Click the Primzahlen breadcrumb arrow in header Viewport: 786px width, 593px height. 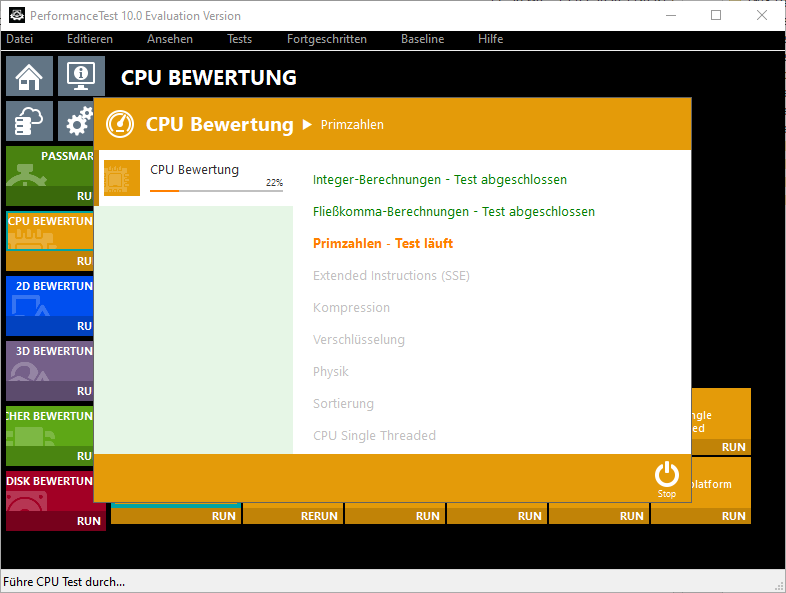click(307, 124)
